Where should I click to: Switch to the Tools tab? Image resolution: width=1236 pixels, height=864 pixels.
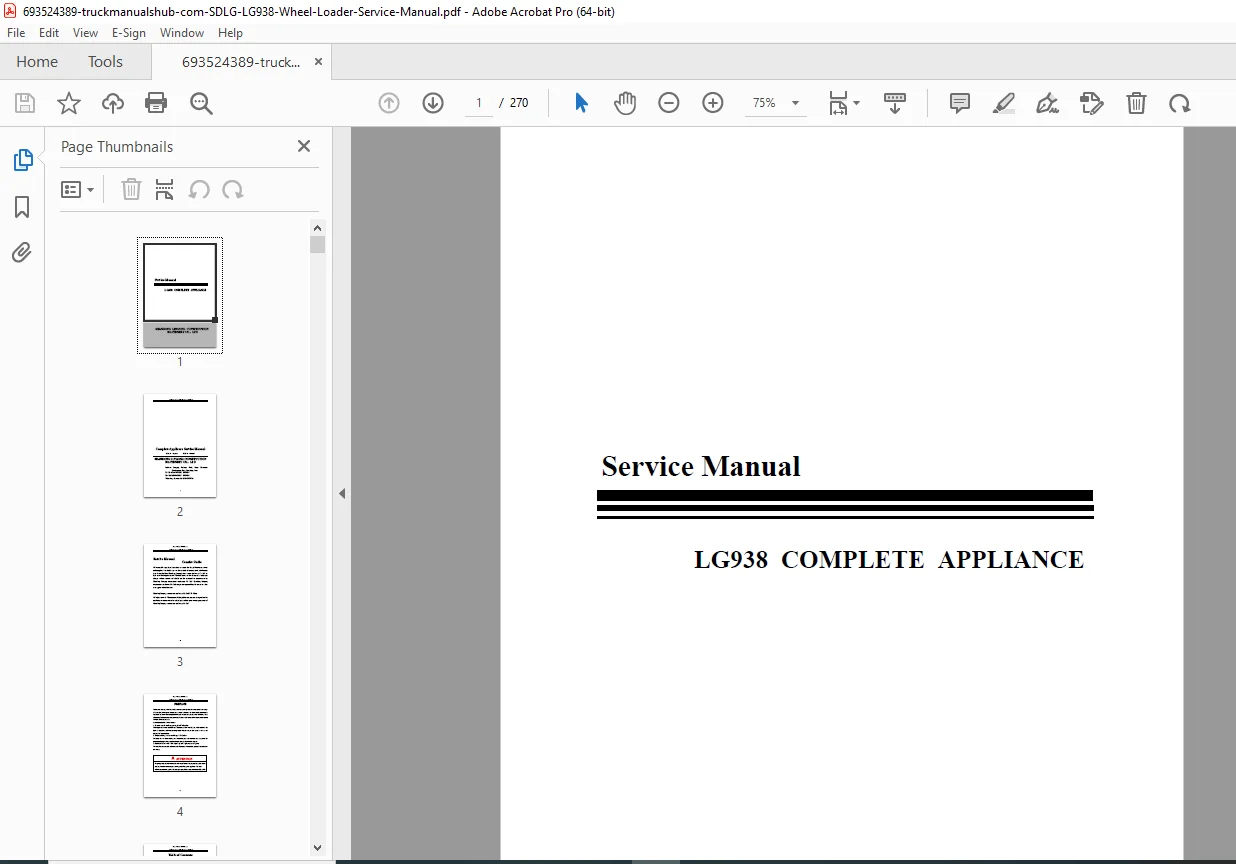pos(105,62)
